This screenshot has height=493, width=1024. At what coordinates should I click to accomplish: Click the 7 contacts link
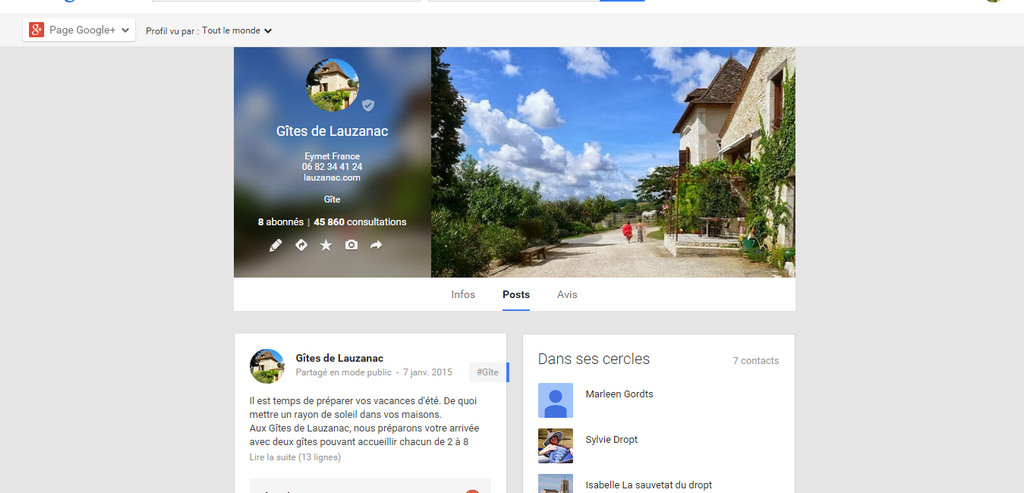coord(756,360)
